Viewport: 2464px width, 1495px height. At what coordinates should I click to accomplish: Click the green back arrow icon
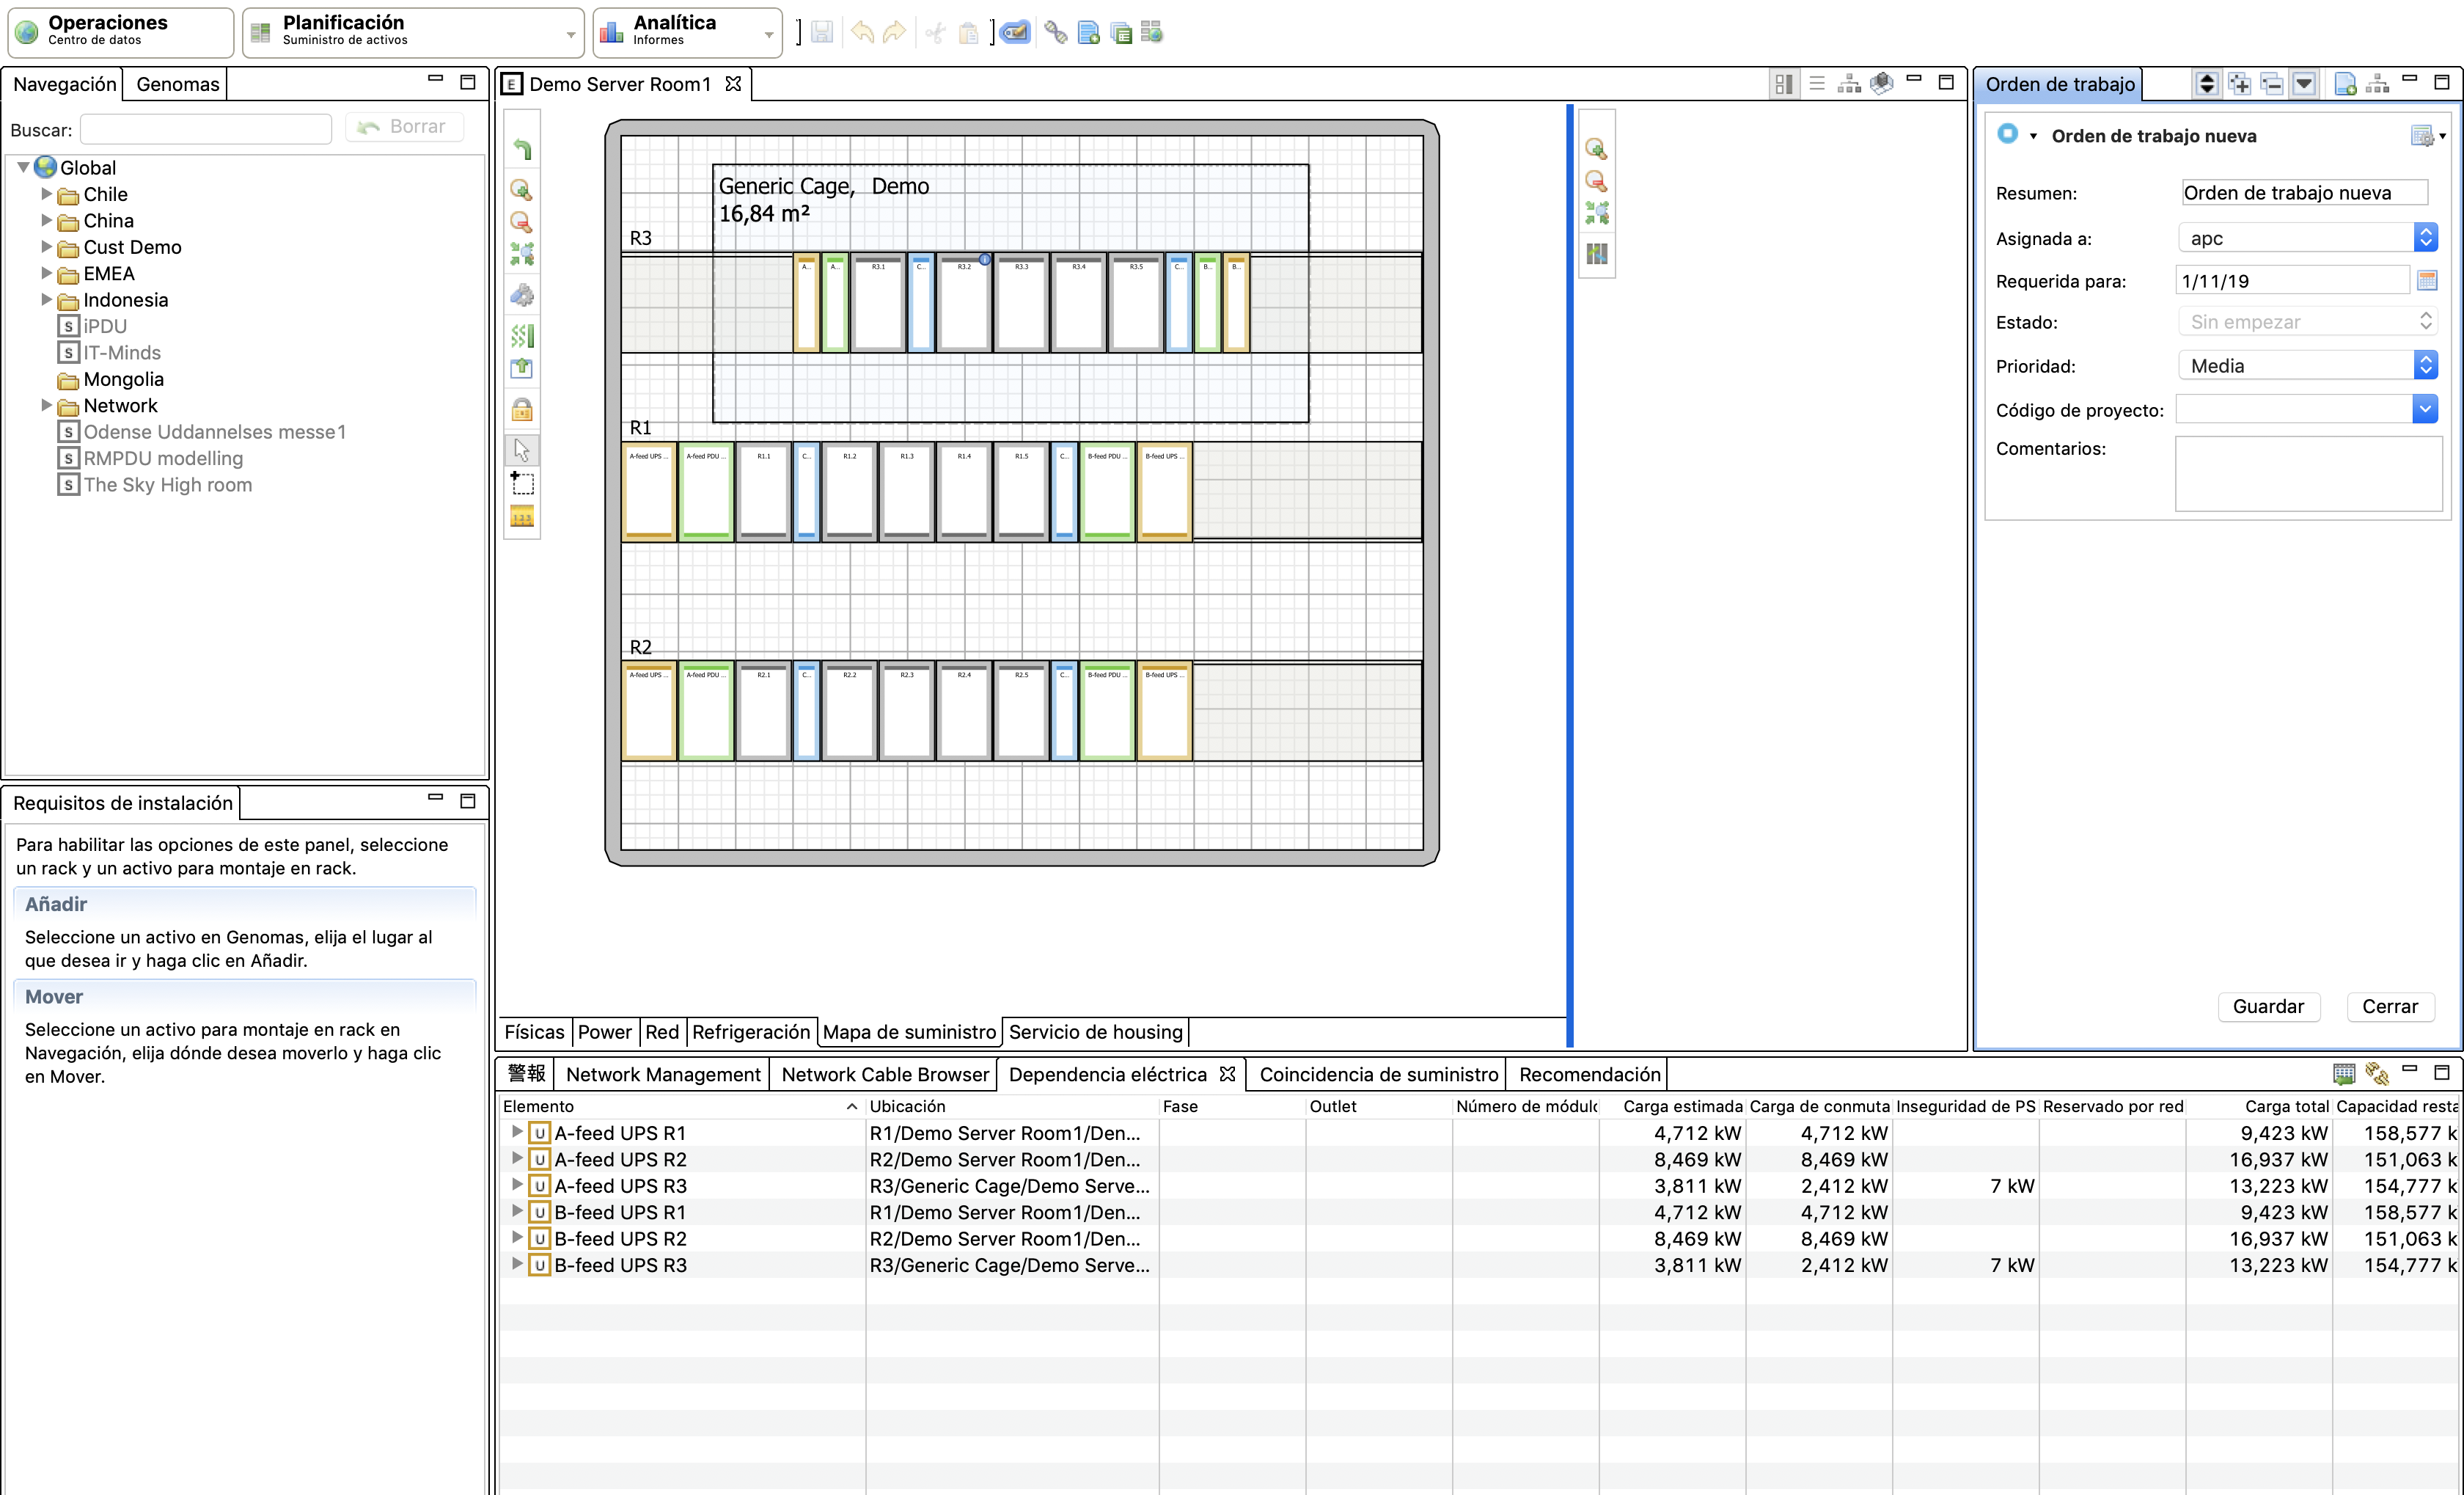point(522,150)
